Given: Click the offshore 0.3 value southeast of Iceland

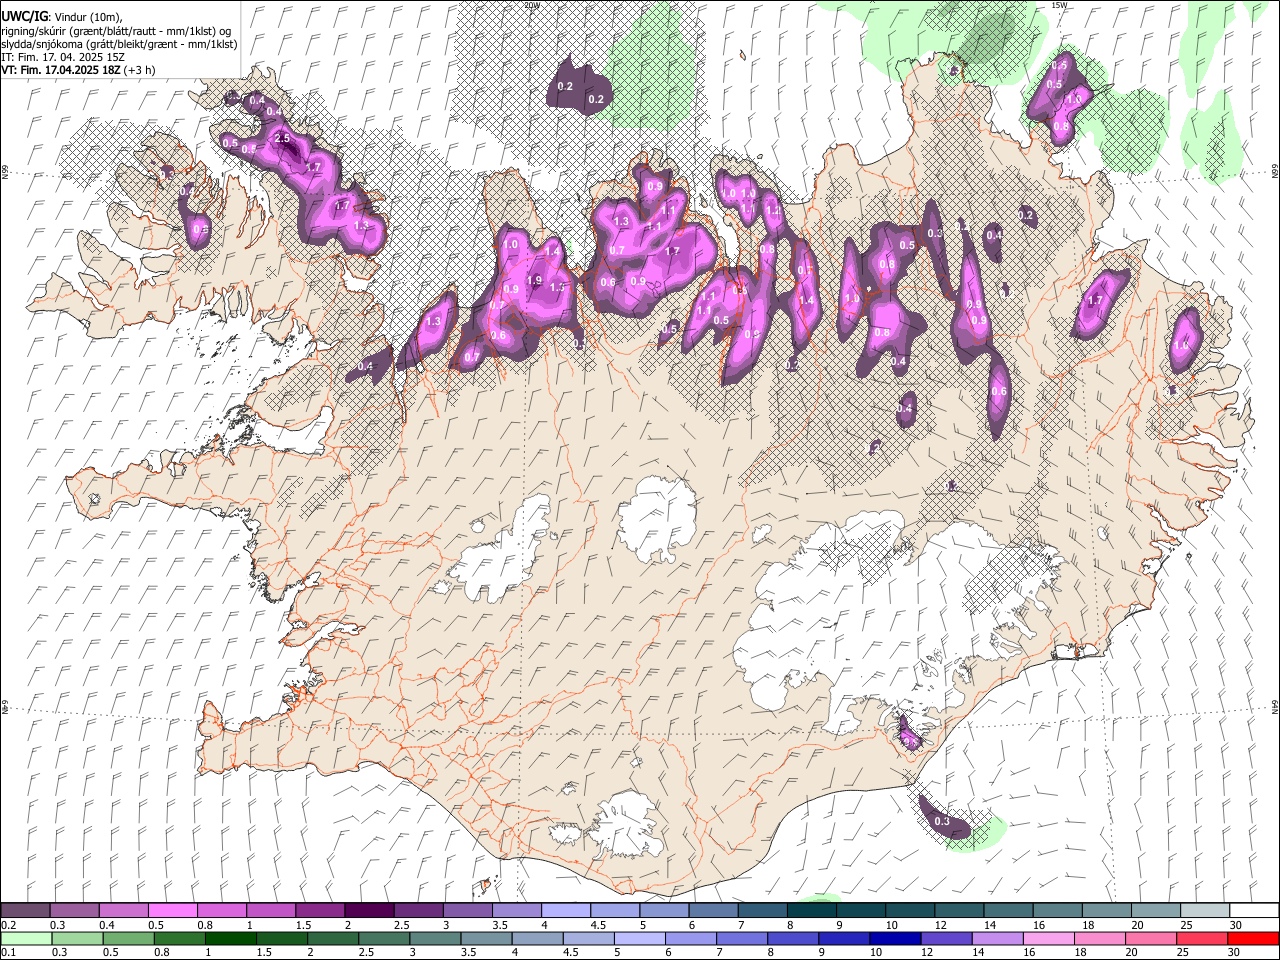Looking at the screenshot, I should click(x=941, y=821).
